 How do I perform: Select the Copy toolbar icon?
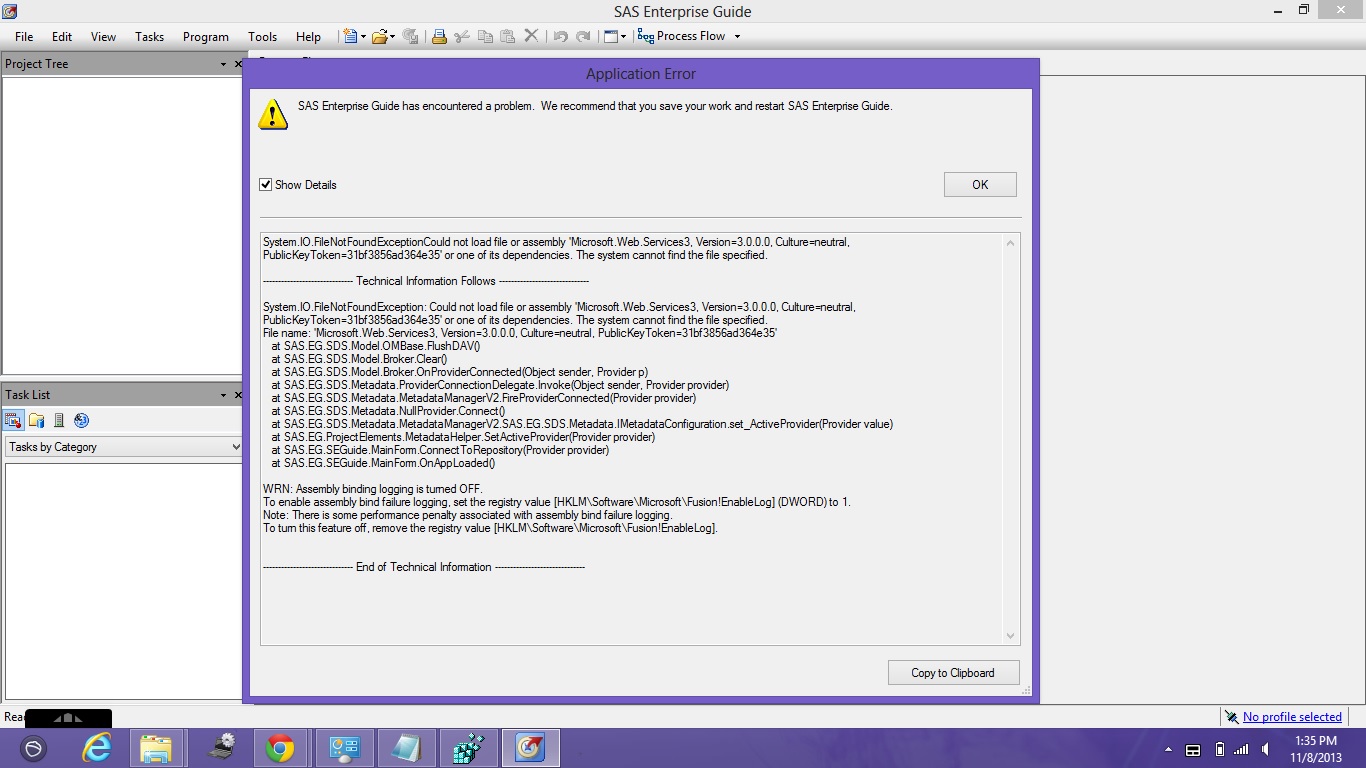487,36
